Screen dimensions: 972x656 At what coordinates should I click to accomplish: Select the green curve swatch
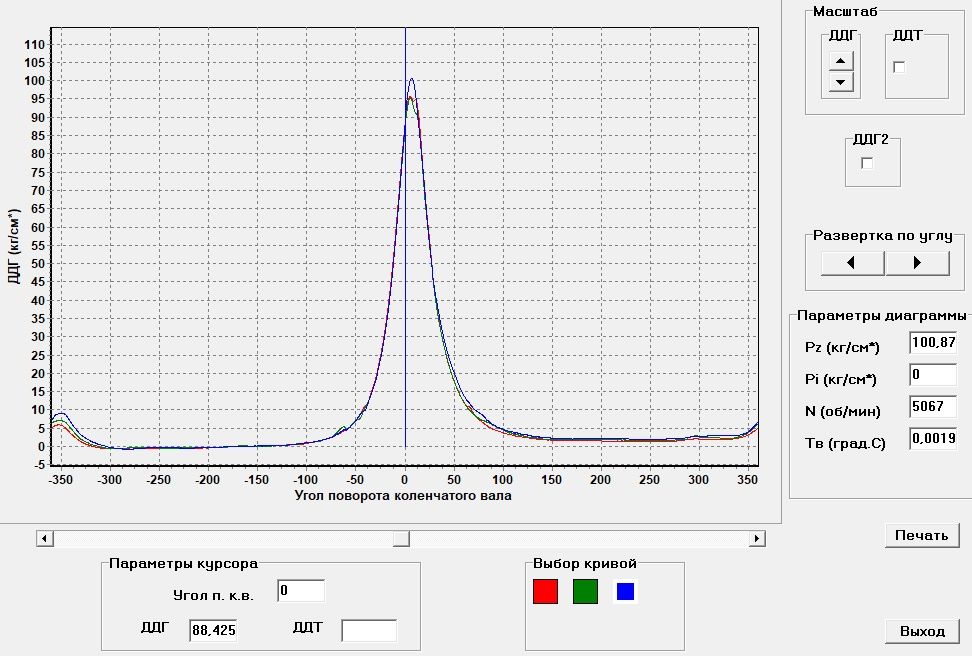point(585,592)
